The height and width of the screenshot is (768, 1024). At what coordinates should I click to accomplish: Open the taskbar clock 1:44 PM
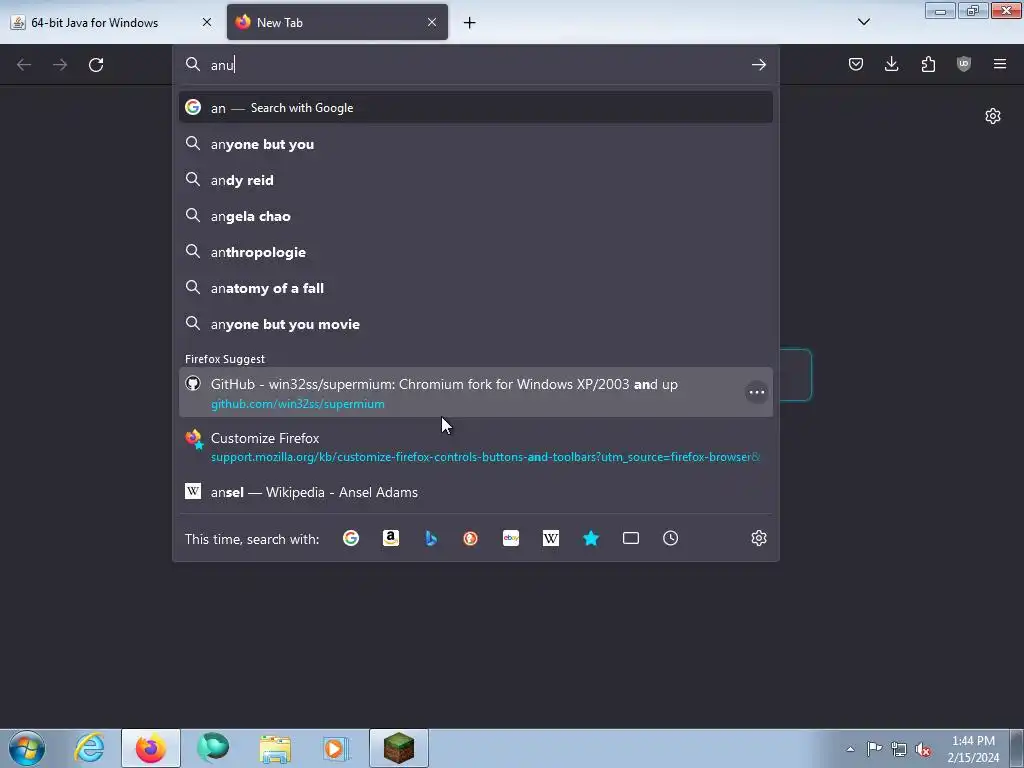click(x=973, y=749)
